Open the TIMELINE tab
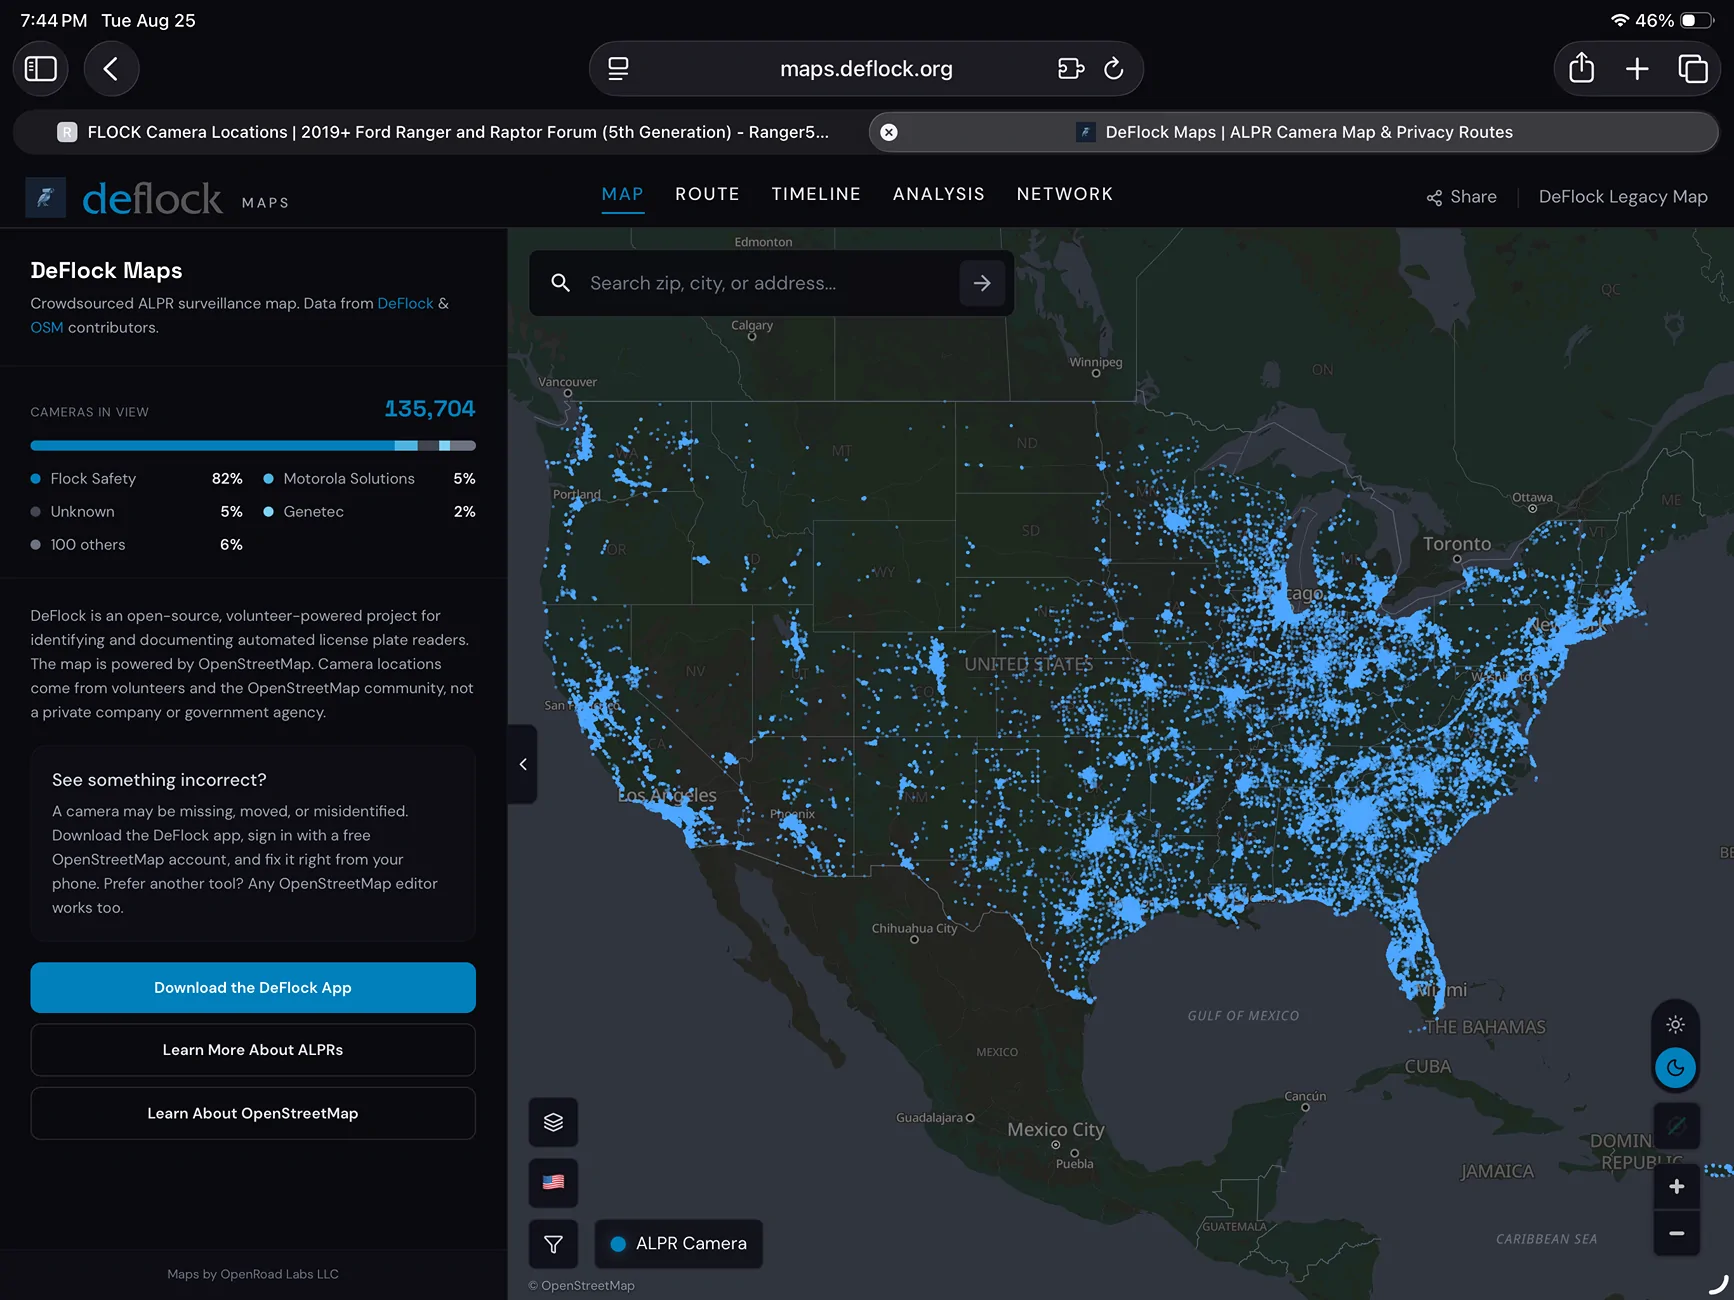 pos(816,194)
